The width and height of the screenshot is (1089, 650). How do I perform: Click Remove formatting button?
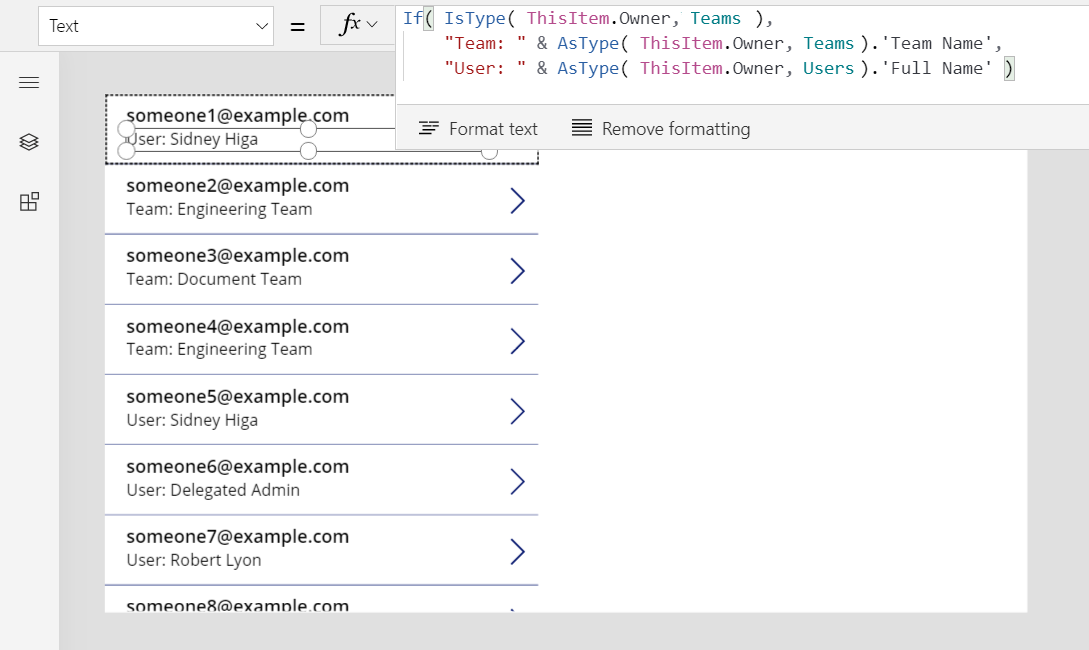(x=660, y=128)
